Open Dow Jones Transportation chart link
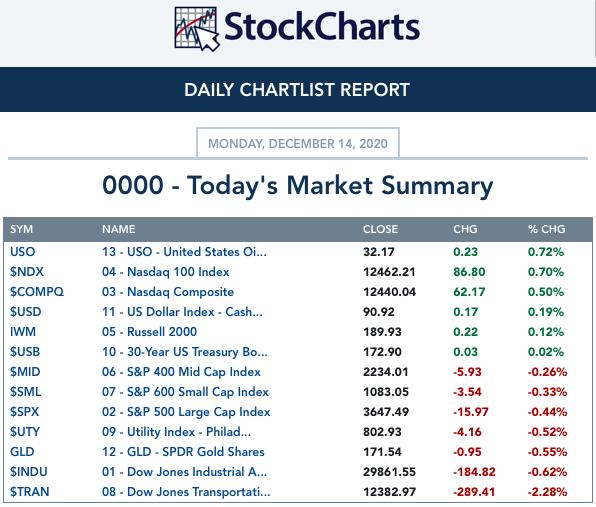This screenshot has width=596, height=507. tap(186, 492)
